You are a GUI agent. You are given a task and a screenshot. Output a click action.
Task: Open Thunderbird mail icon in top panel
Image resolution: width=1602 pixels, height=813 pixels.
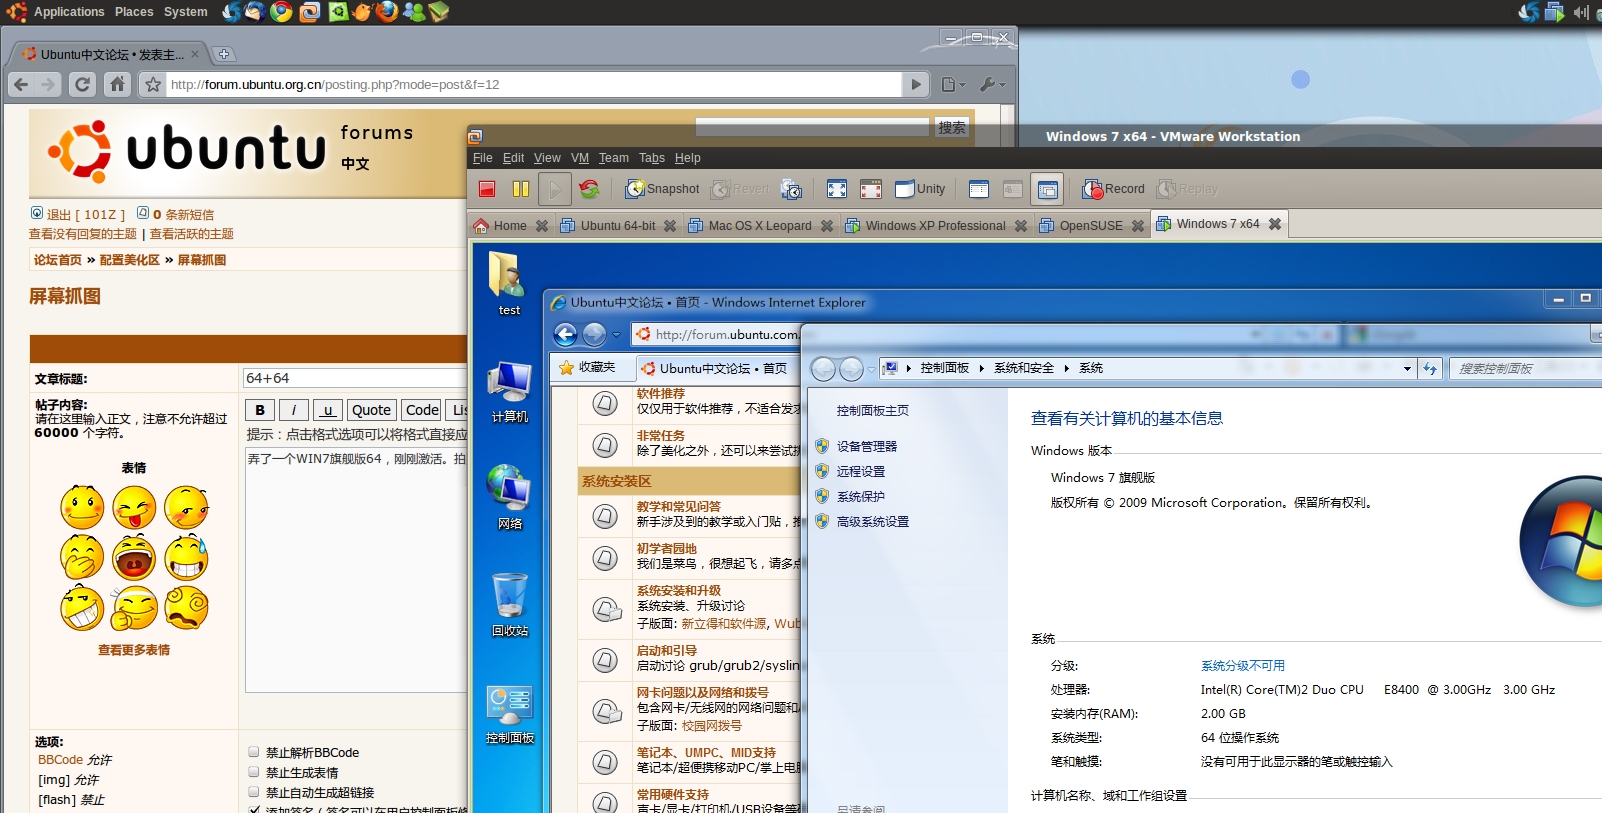click(256, 12)
